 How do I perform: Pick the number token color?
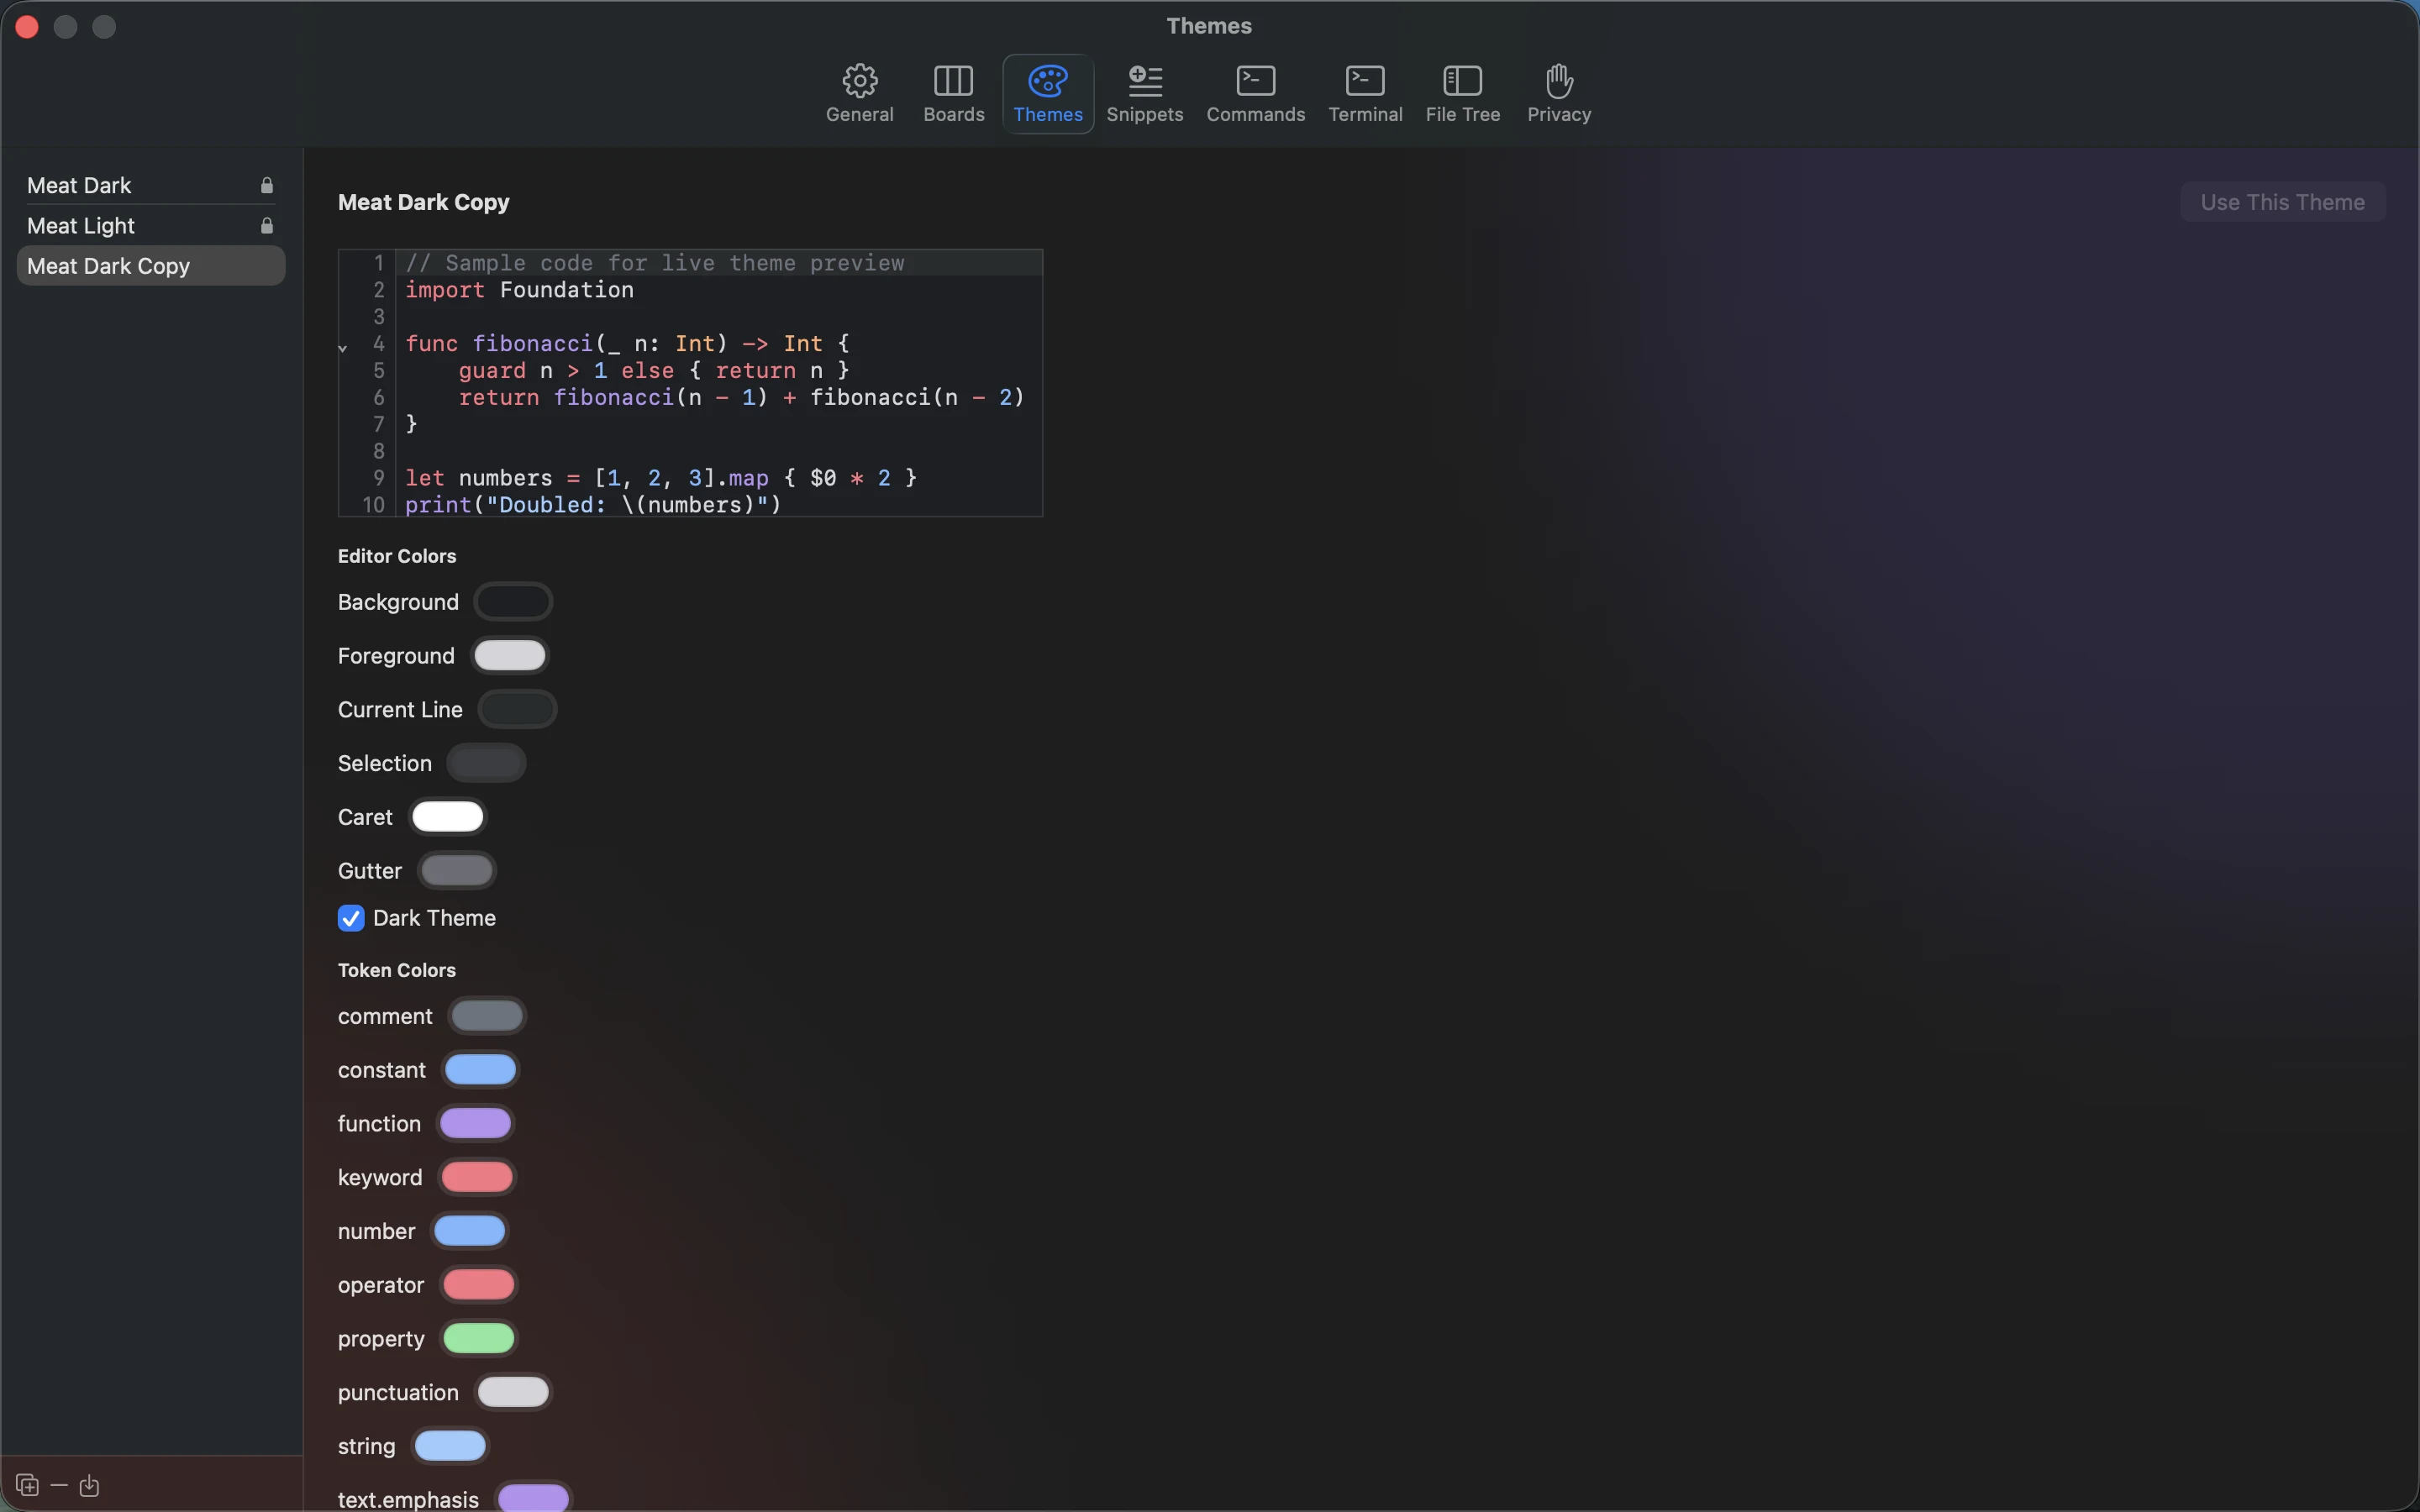pos(470,1231)
